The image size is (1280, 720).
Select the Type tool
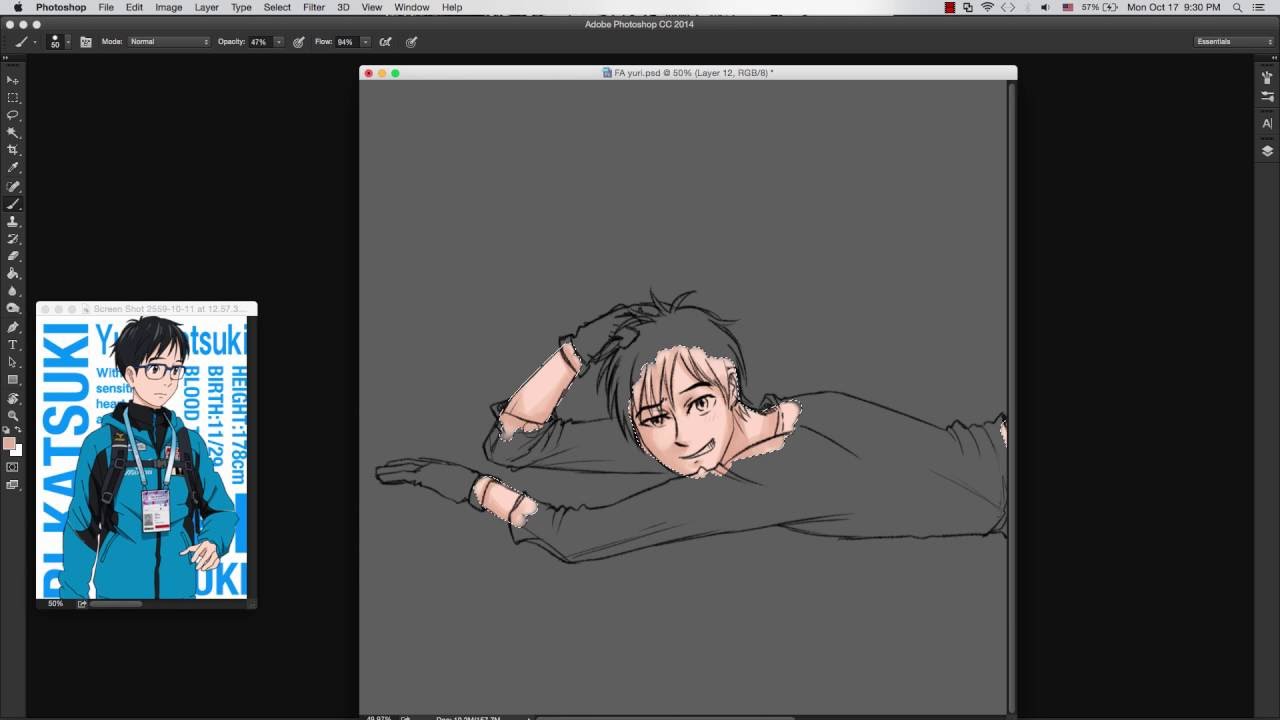(x=13, y=345)
